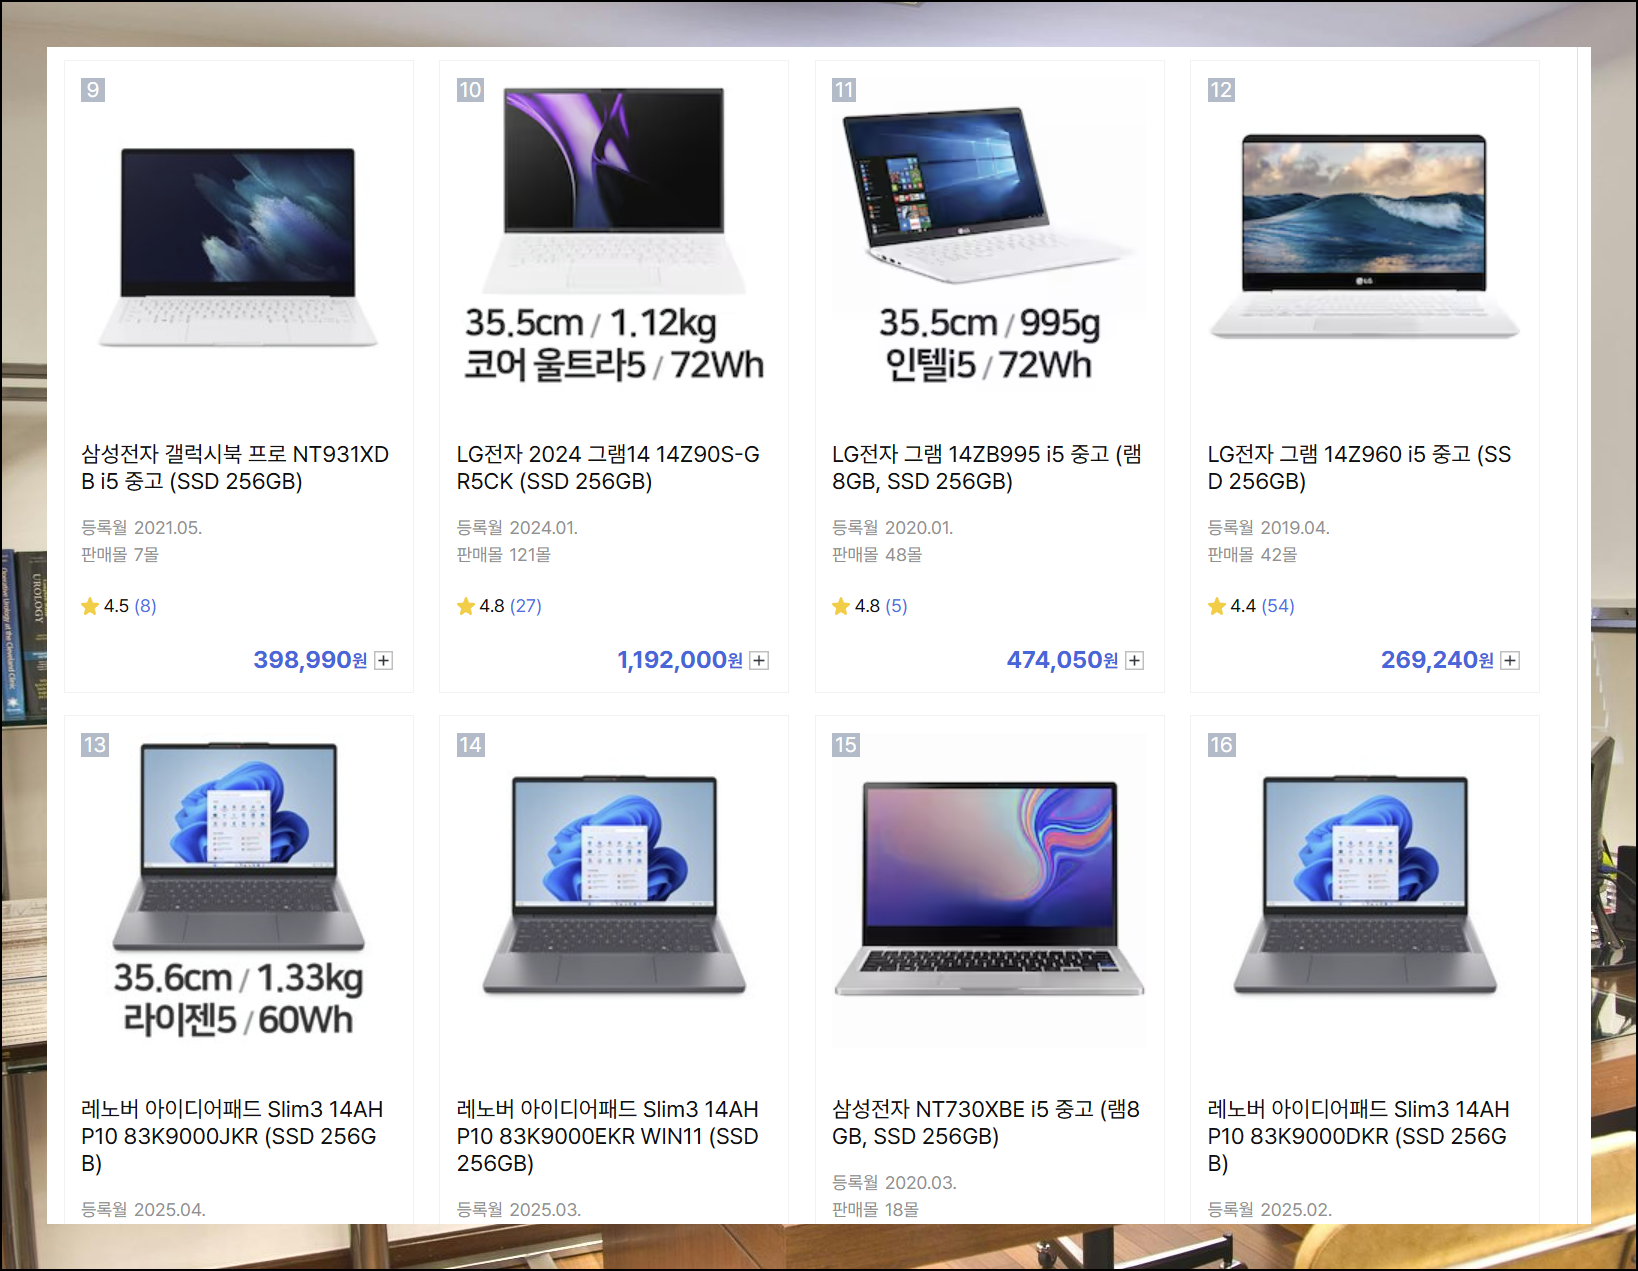Open LG전자 그램 14Z960 i5 중고 link
This screenshot has height=1271, width=1638.
1359,468
